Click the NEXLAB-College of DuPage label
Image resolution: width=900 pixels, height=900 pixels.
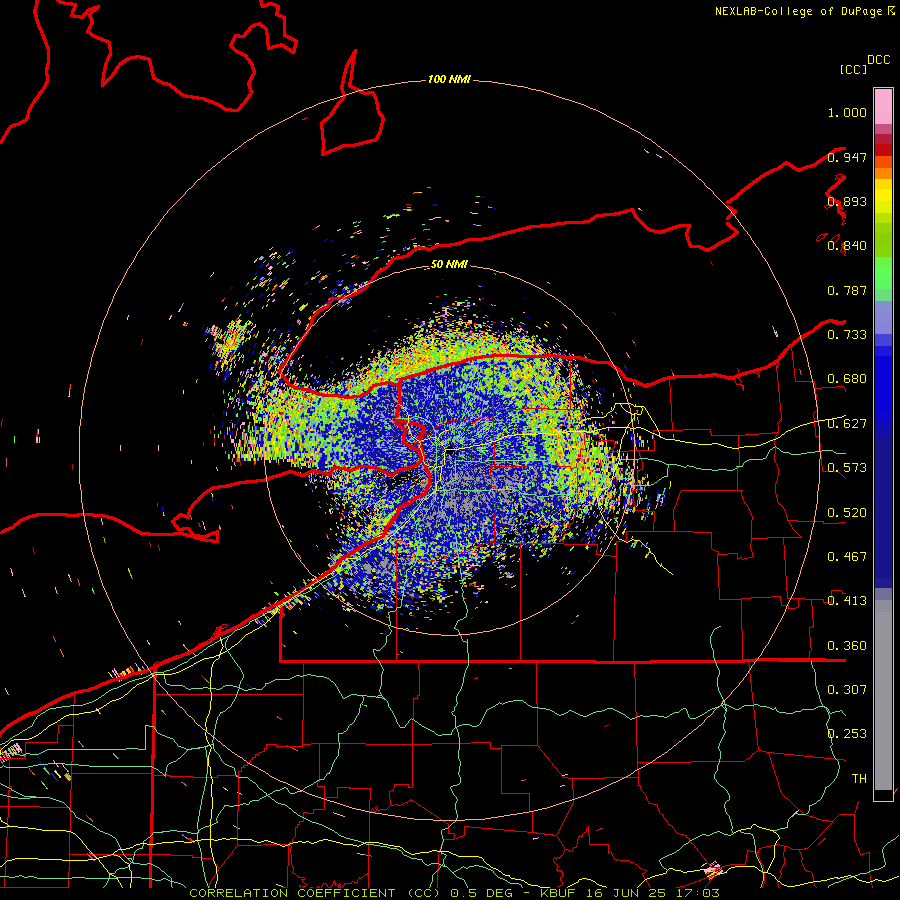(x=798, y=11)
